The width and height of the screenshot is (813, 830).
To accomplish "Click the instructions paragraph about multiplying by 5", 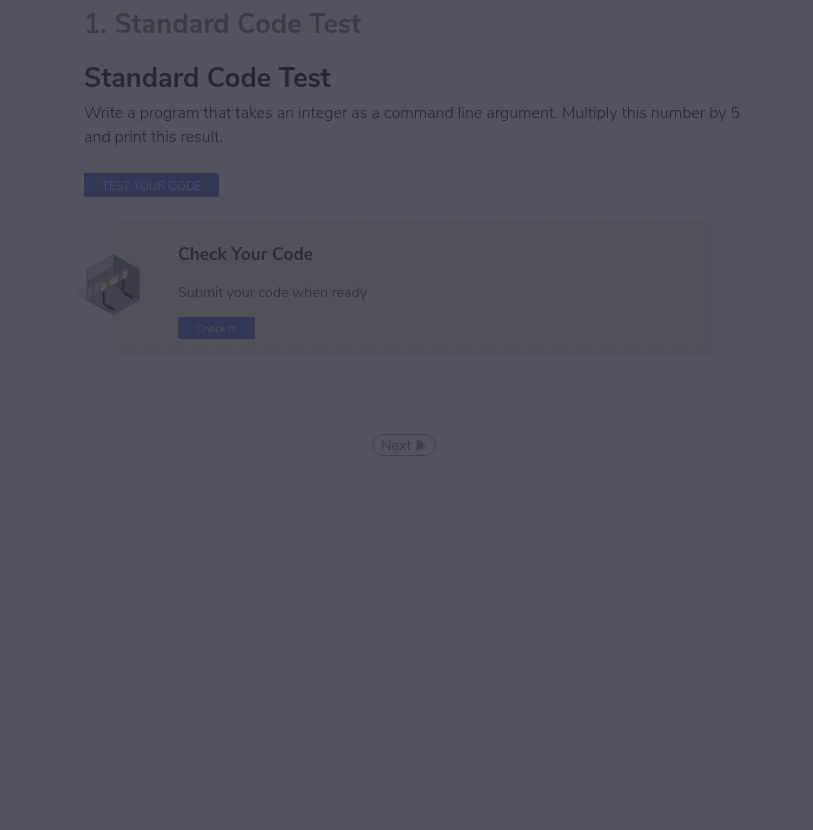I will coord(411,124).
